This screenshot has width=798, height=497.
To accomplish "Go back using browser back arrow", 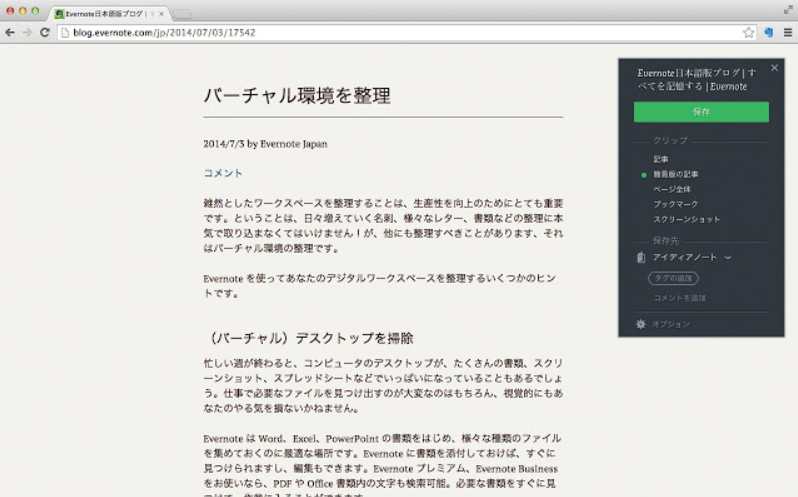I will coord(10,33).
